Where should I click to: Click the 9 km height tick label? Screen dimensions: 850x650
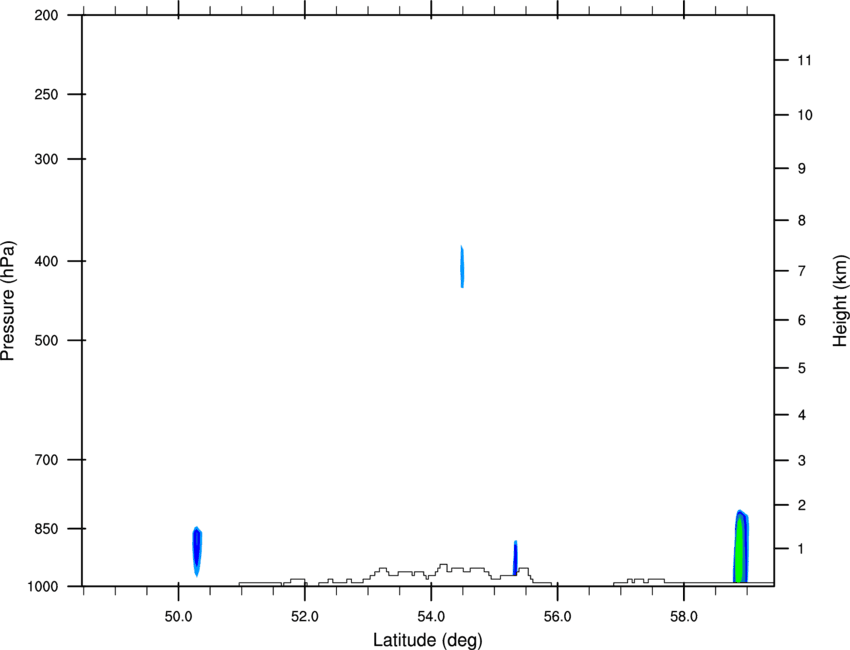pyautogui.click(x=802, y=169)
